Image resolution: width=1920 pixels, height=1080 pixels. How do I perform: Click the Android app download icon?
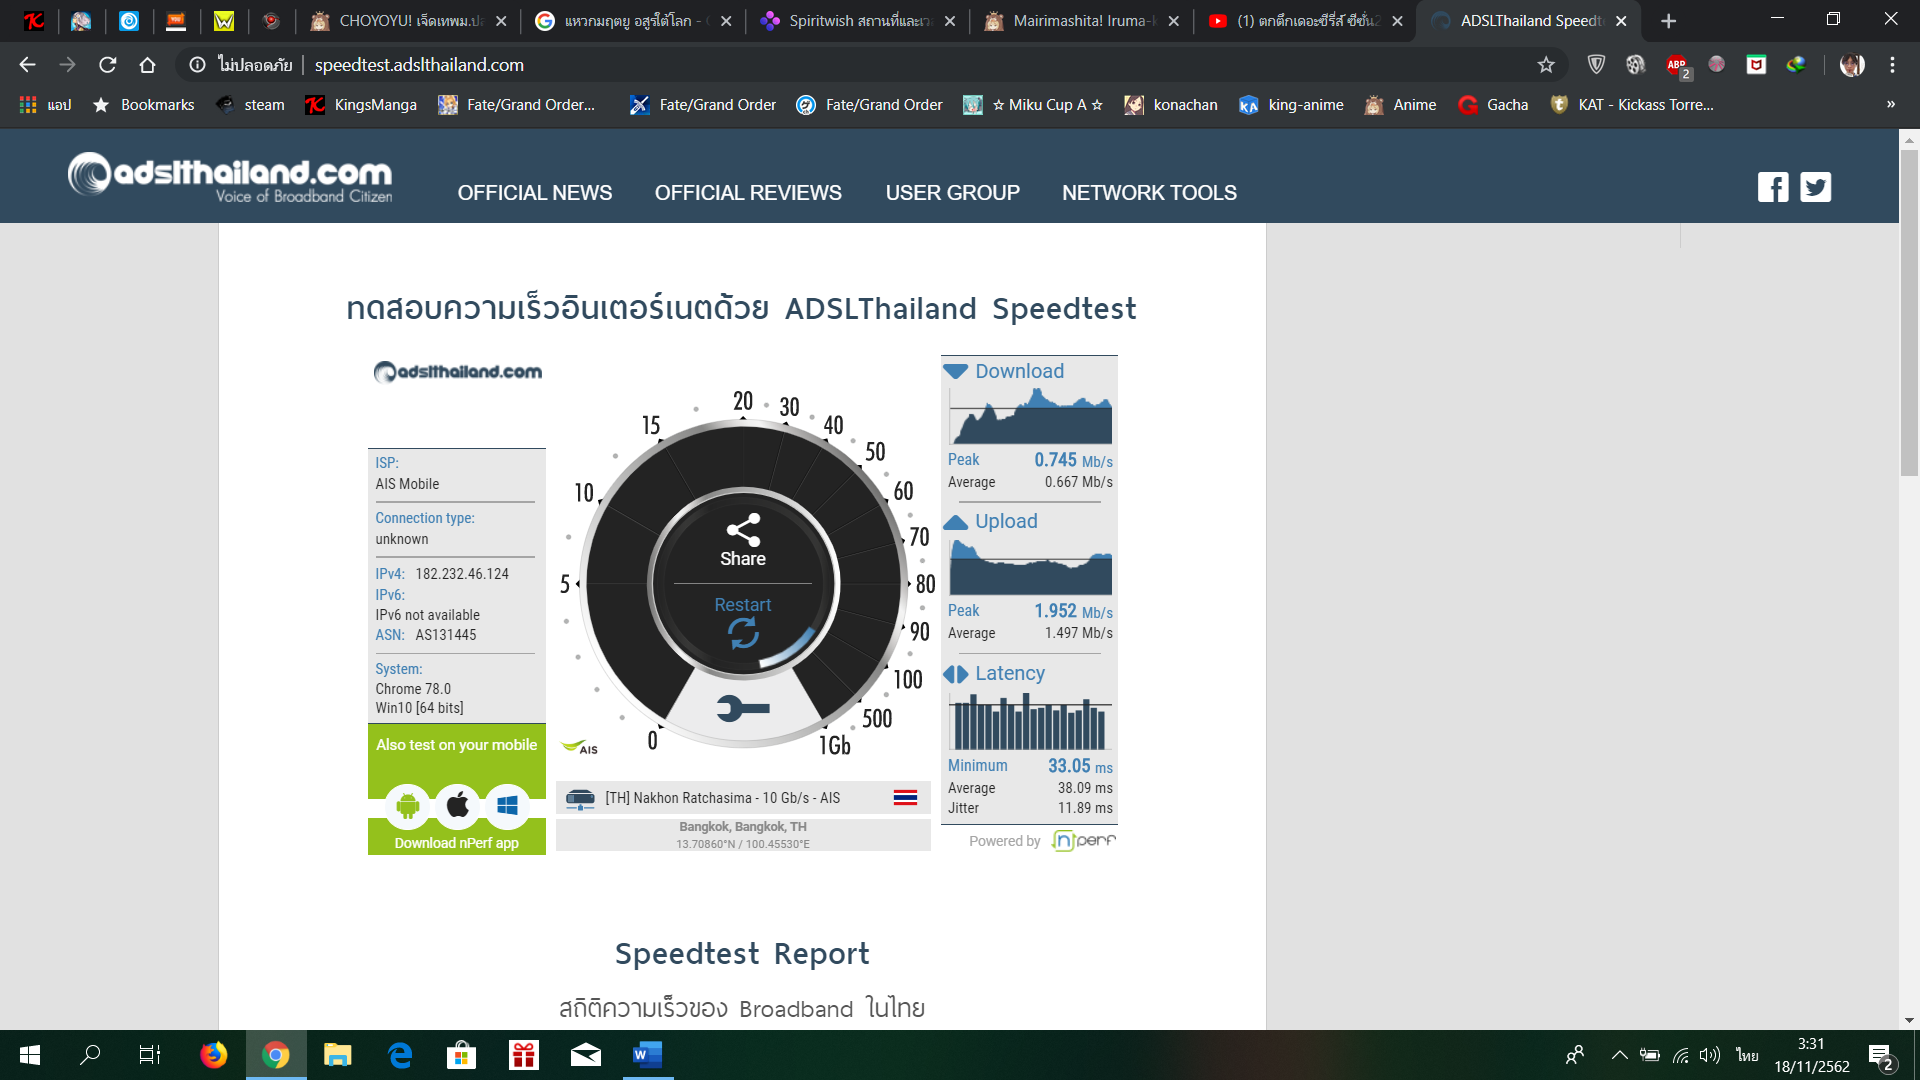click(408, 805)
